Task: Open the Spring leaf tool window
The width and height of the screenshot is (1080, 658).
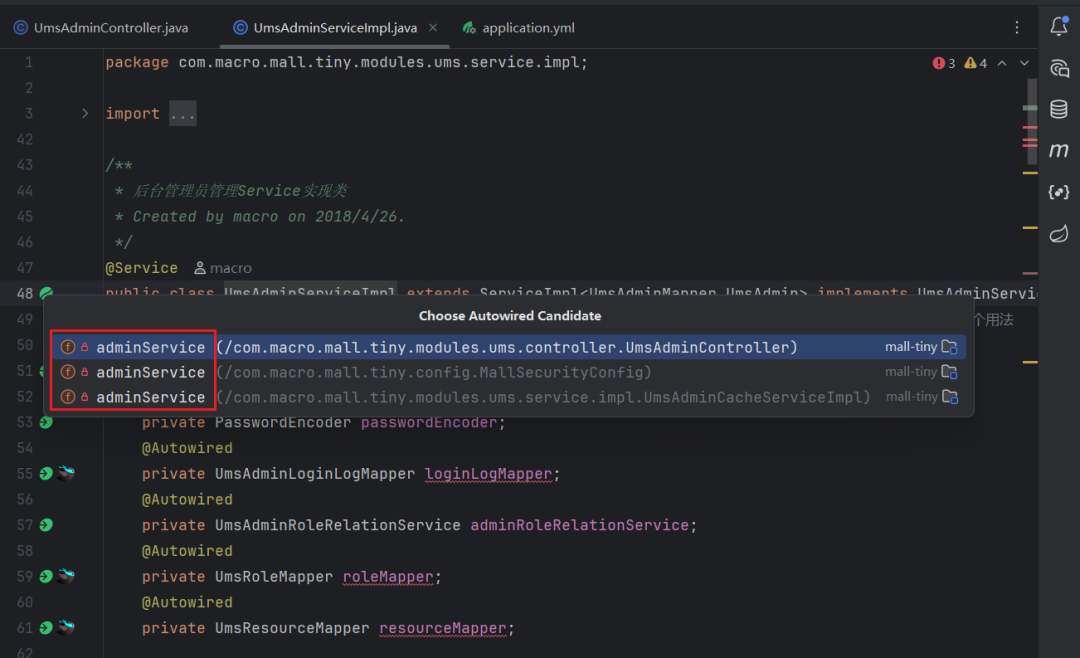Action: (1059, 234)
